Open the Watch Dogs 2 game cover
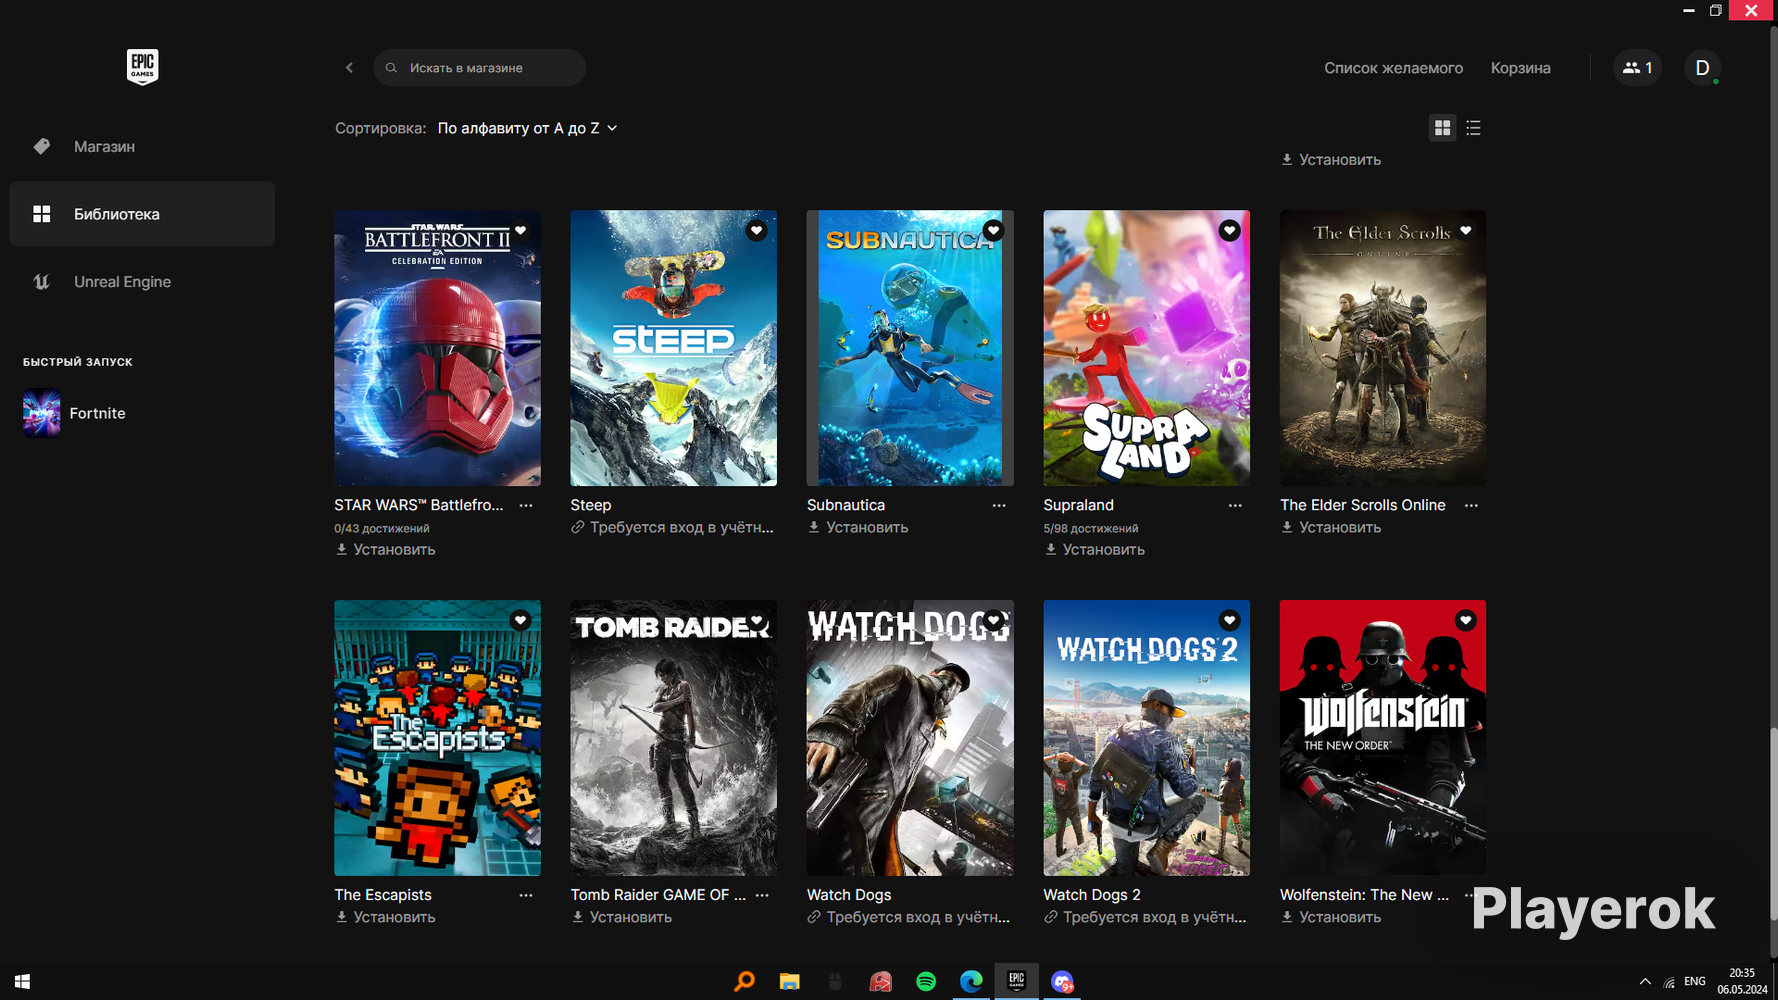1778x1000 pixels. (x=1146, y=738)
